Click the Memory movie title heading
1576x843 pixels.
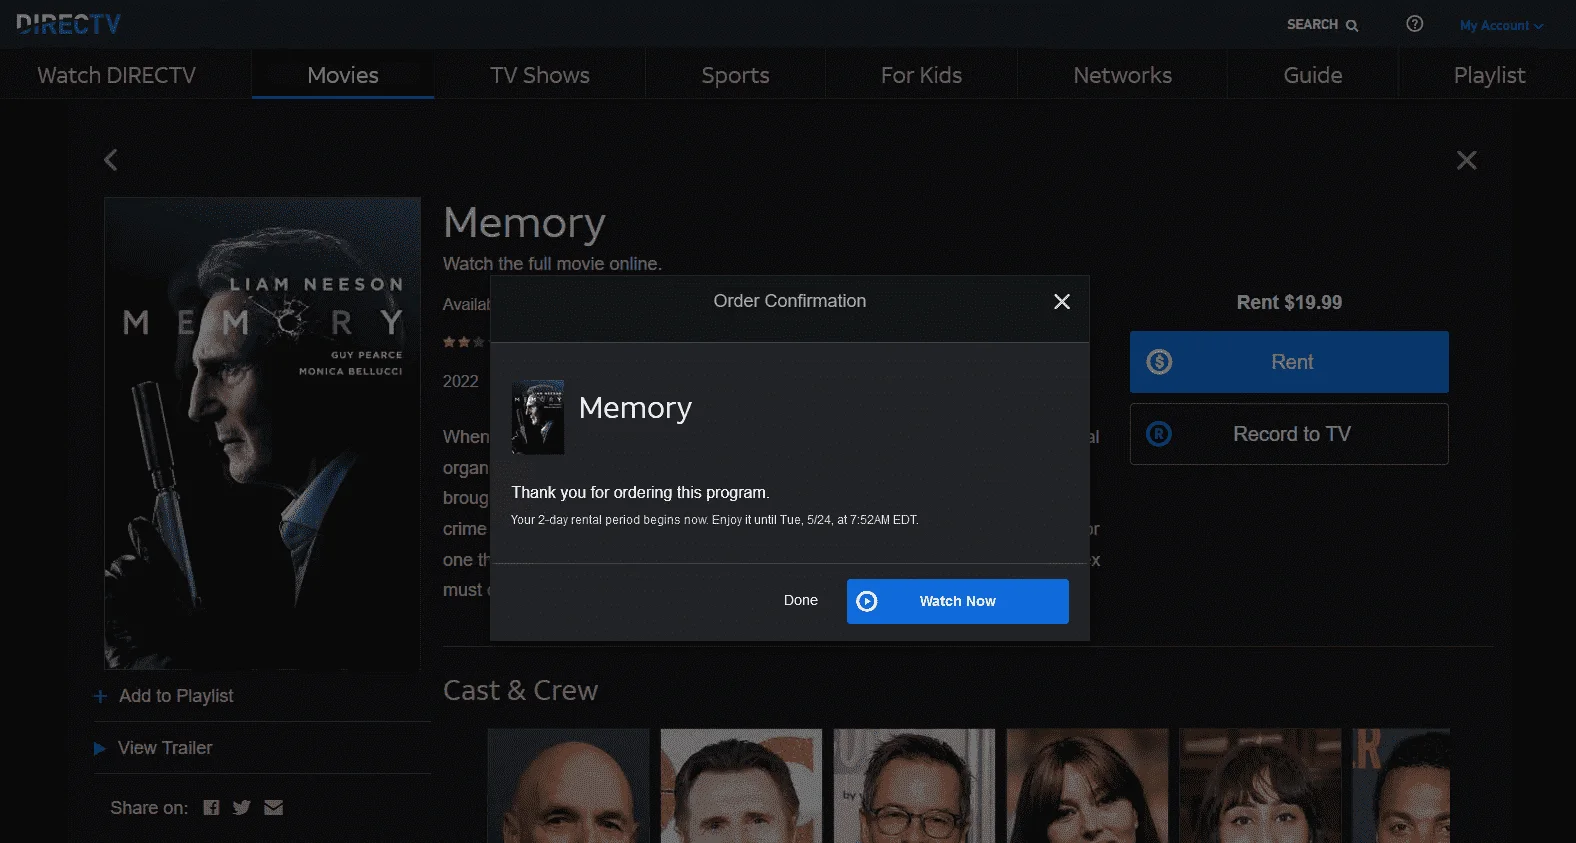(524, 223)
